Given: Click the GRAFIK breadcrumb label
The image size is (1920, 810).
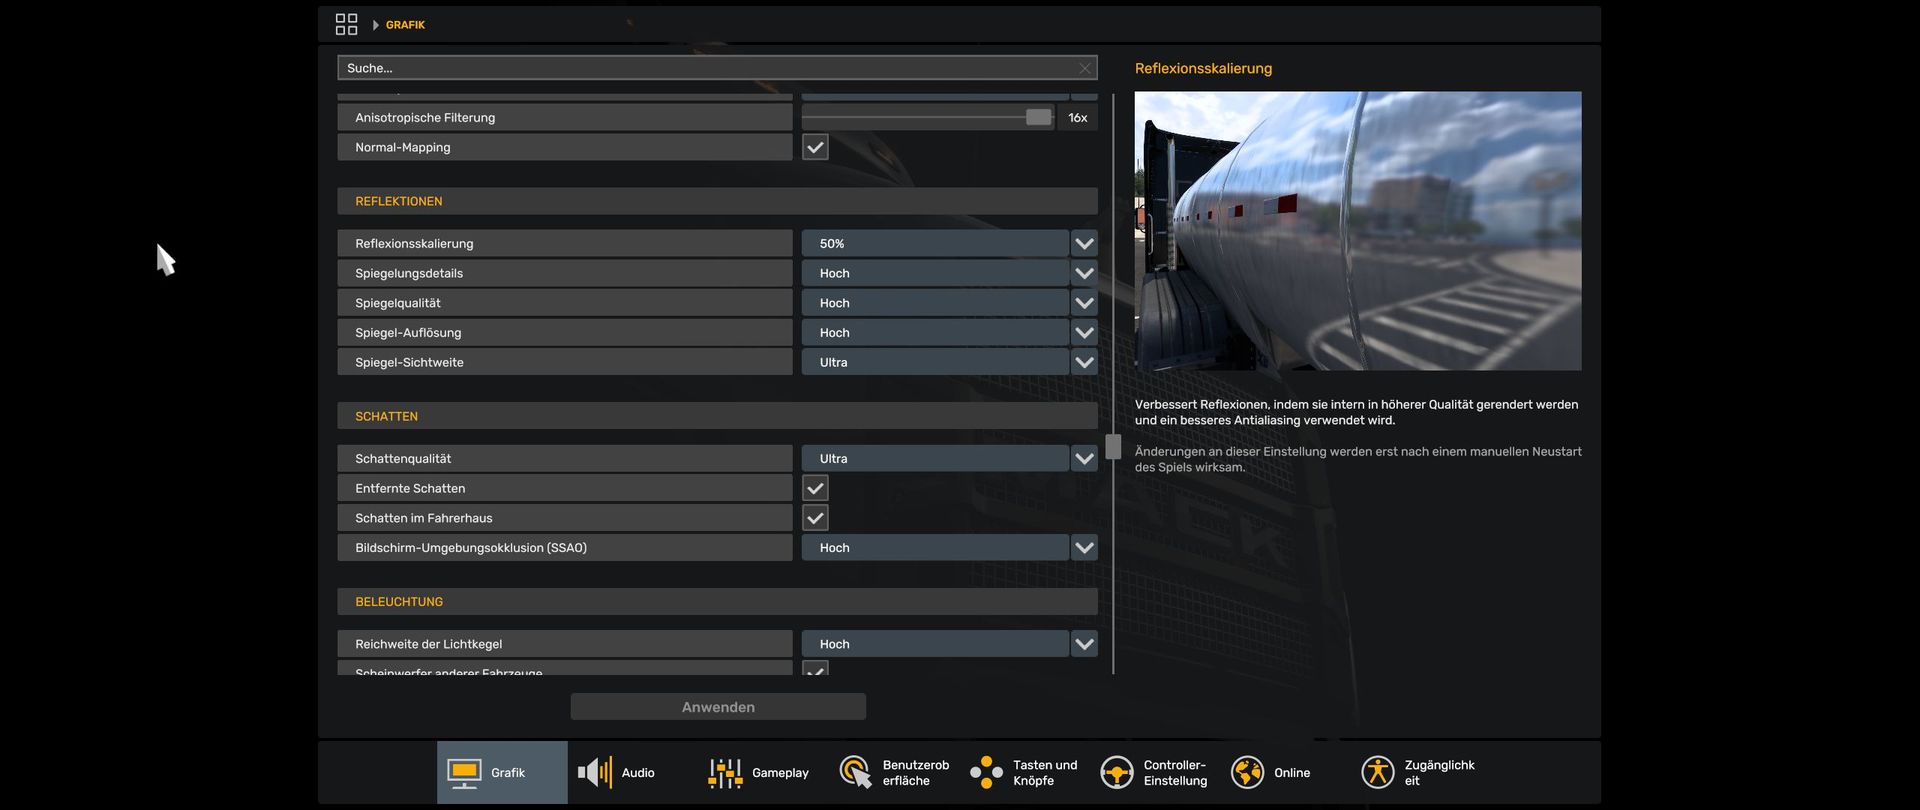Looking at the screenshot, I should click(x=405, y=25).
